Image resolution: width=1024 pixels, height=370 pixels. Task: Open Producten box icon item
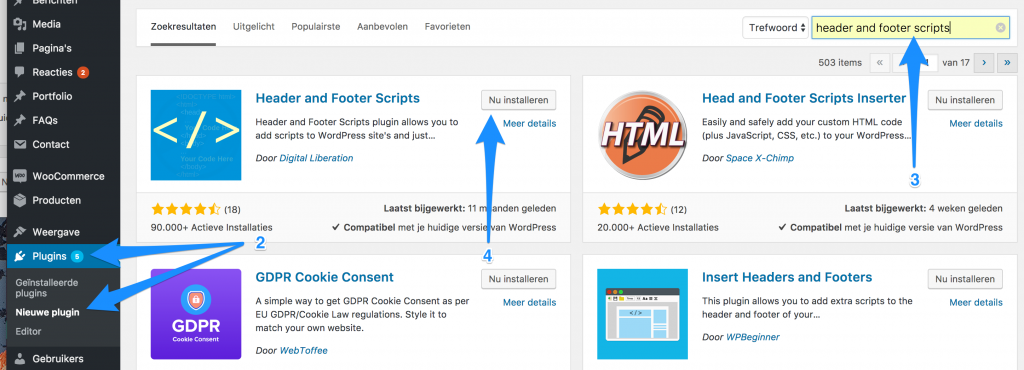point(20,200)
